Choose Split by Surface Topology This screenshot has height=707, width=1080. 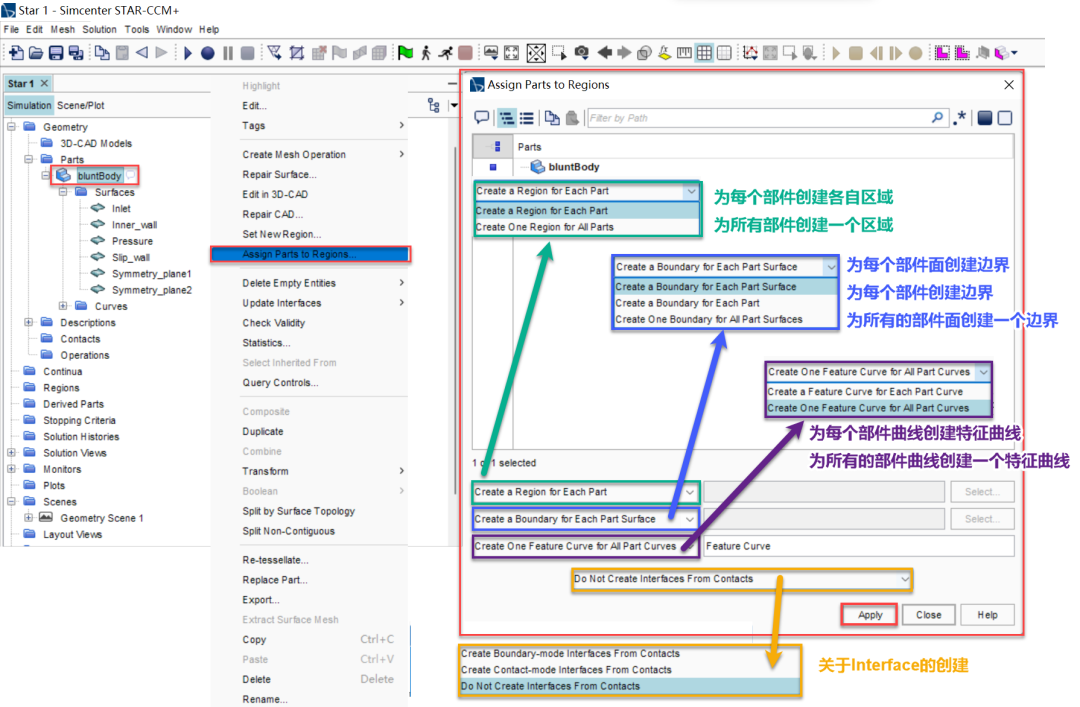tap(298, 511)
